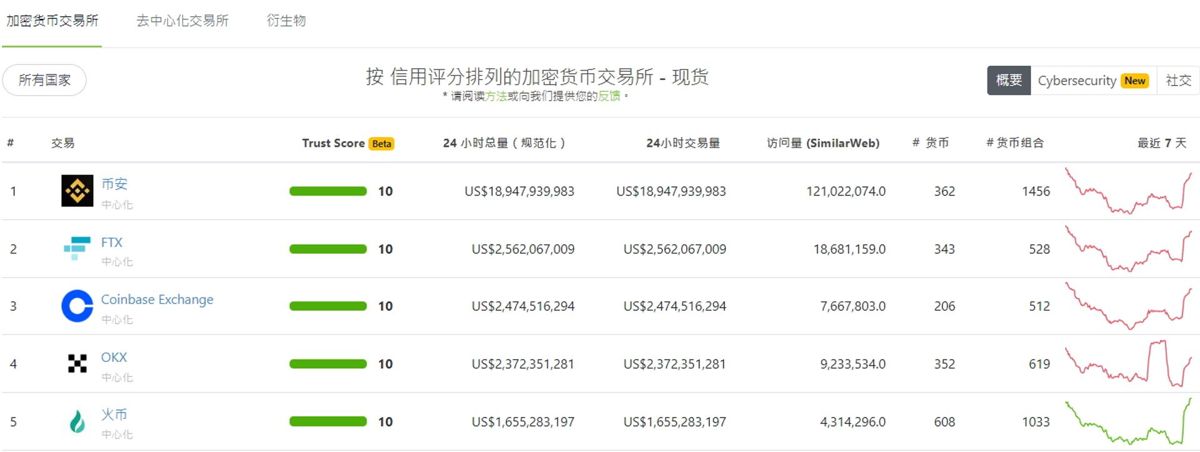This screenshot has width=1200, height=452.
Task: Click the Coinbase Exchange trust score bar
Action: (328, 306)
